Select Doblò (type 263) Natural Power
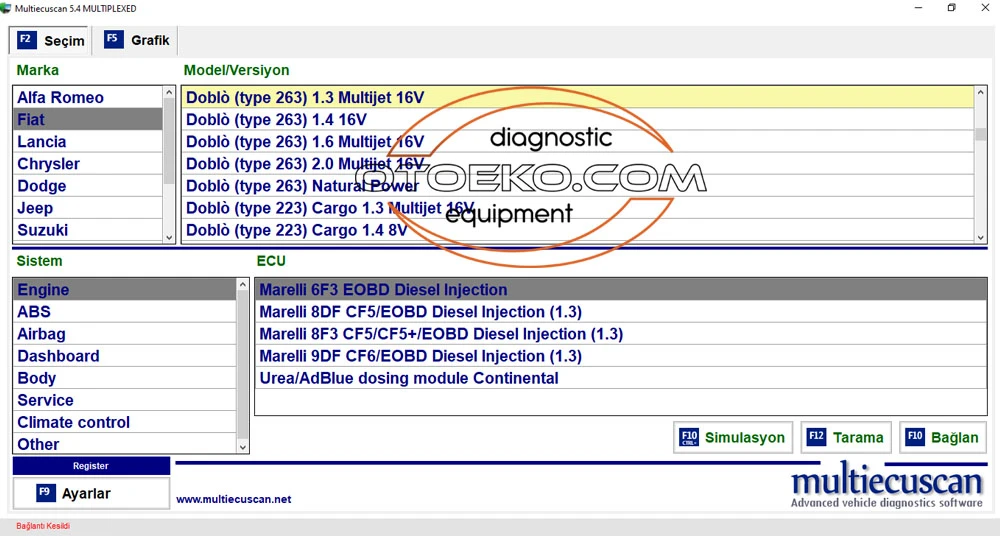 pyautogui.click(x=578, y=186)
